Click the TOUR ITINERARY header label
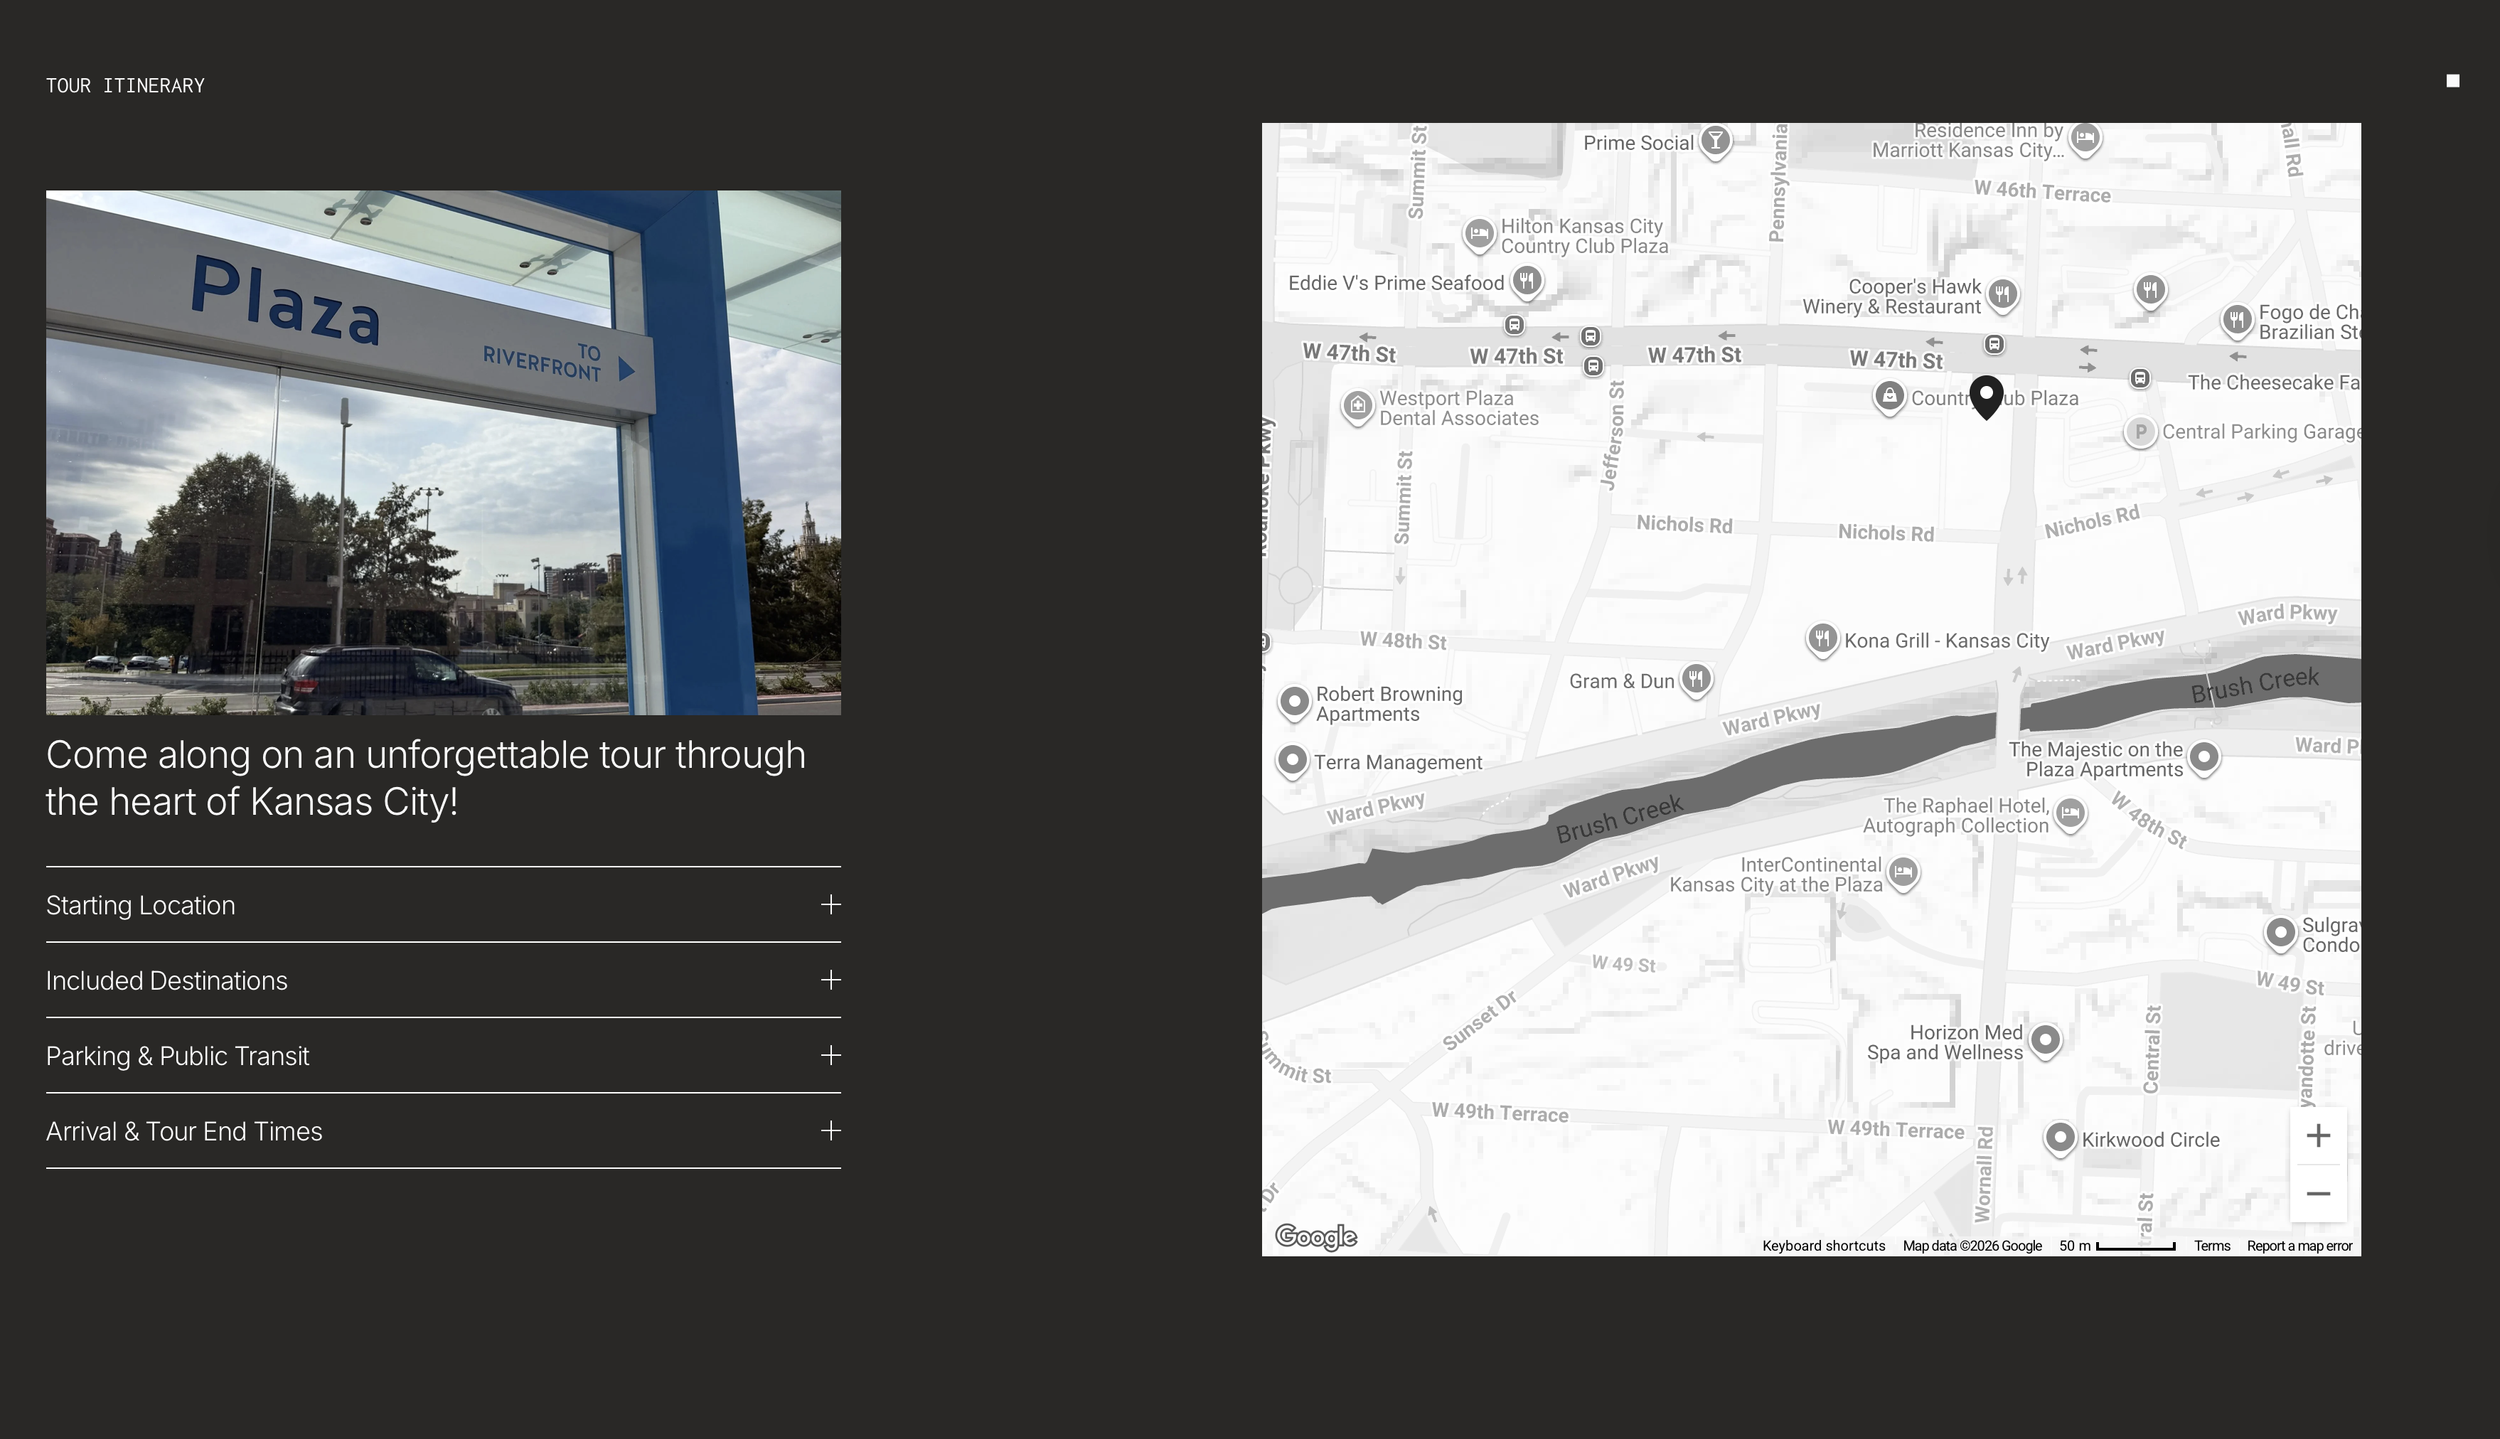This screenshot has height=1439, width=2500. click(125, 85)
